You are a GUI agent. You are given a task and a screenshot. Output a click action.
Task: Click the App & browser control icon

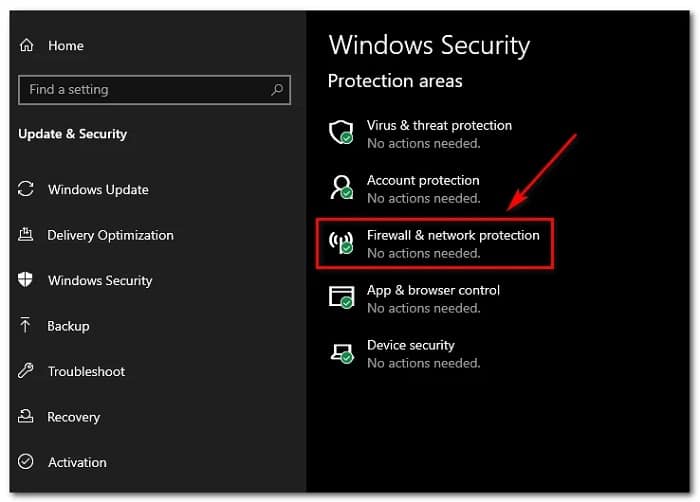[341, 297]
